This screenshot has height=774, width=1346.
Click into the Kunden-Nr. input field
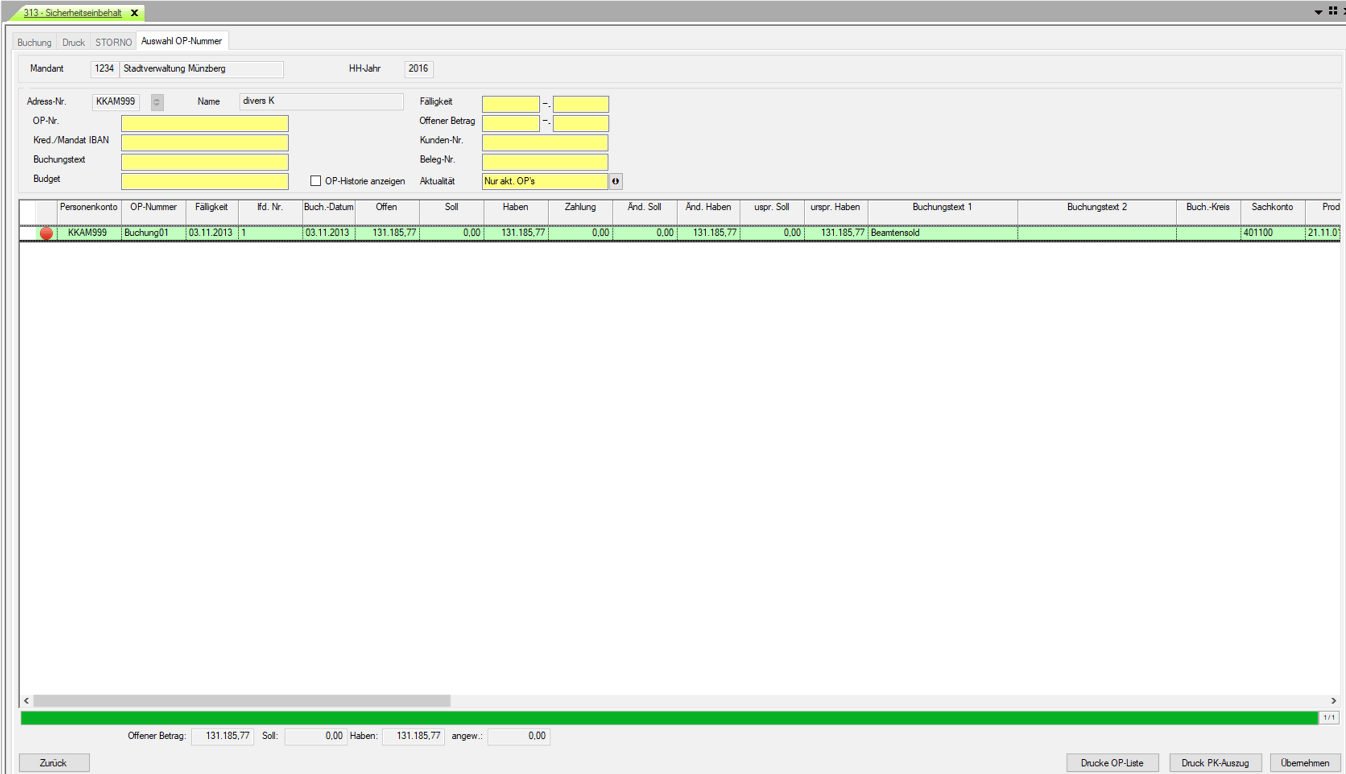click(x=545, y=142)
